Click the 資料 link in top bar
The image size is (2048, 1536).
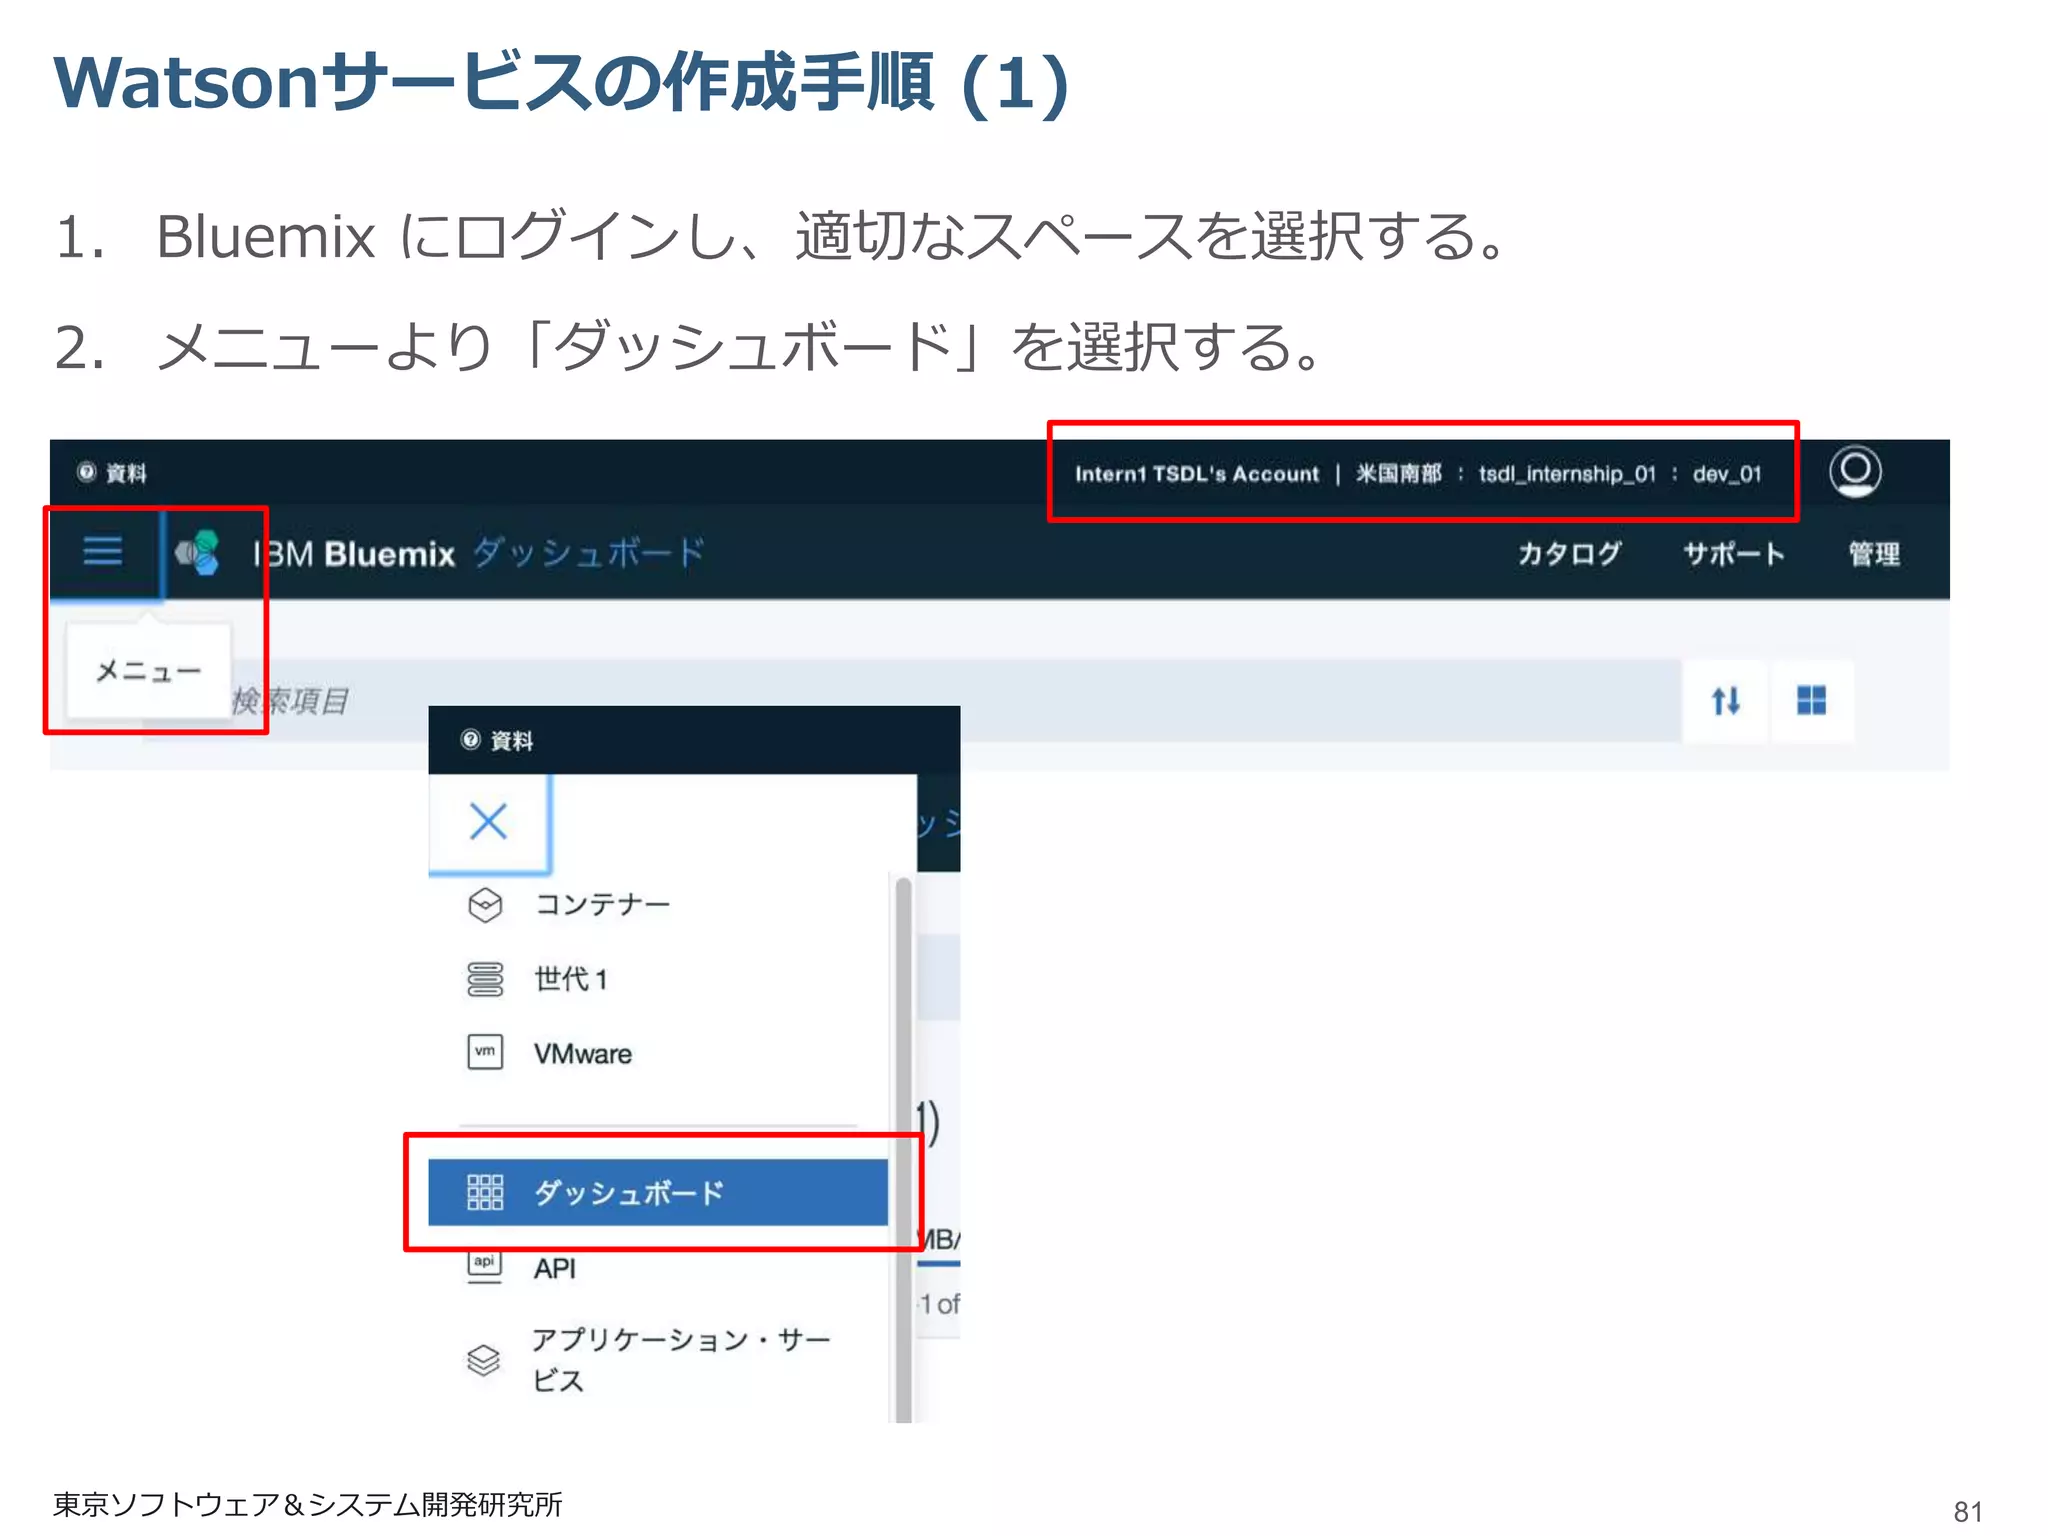coord(126,473)
